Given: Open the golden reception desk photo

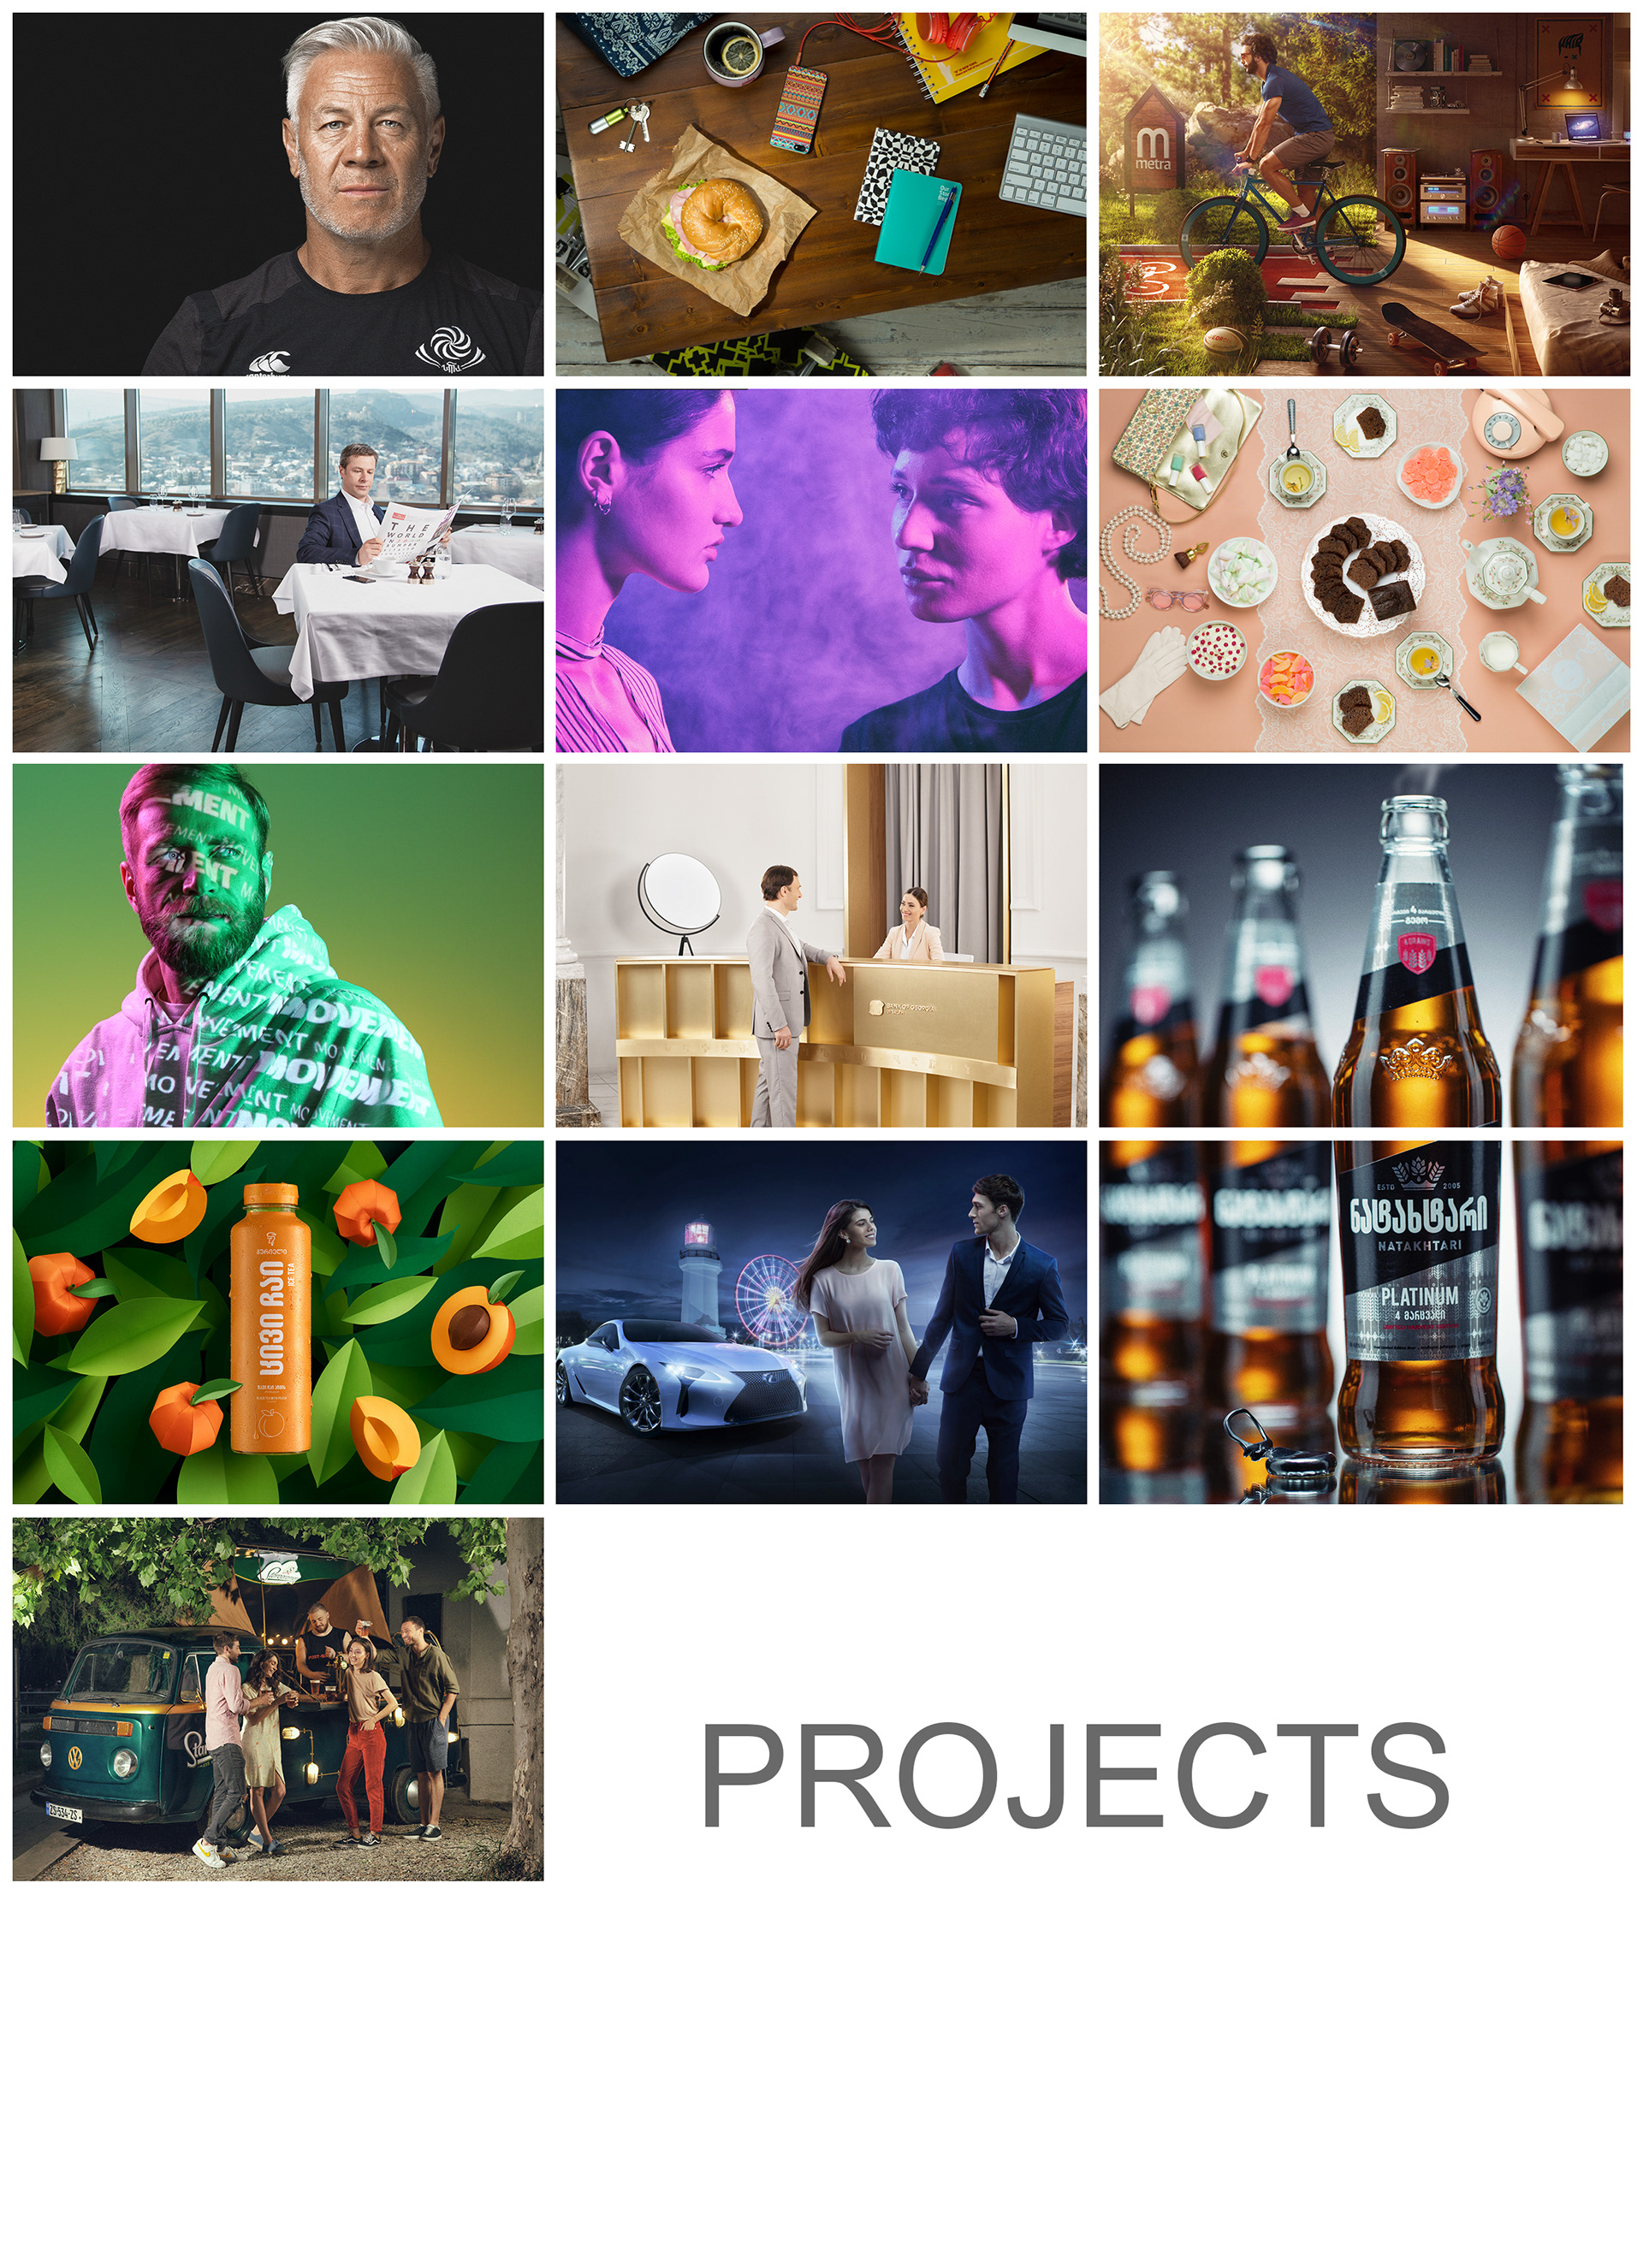Looking at the screenshot, I should click(x=821, y=946).
